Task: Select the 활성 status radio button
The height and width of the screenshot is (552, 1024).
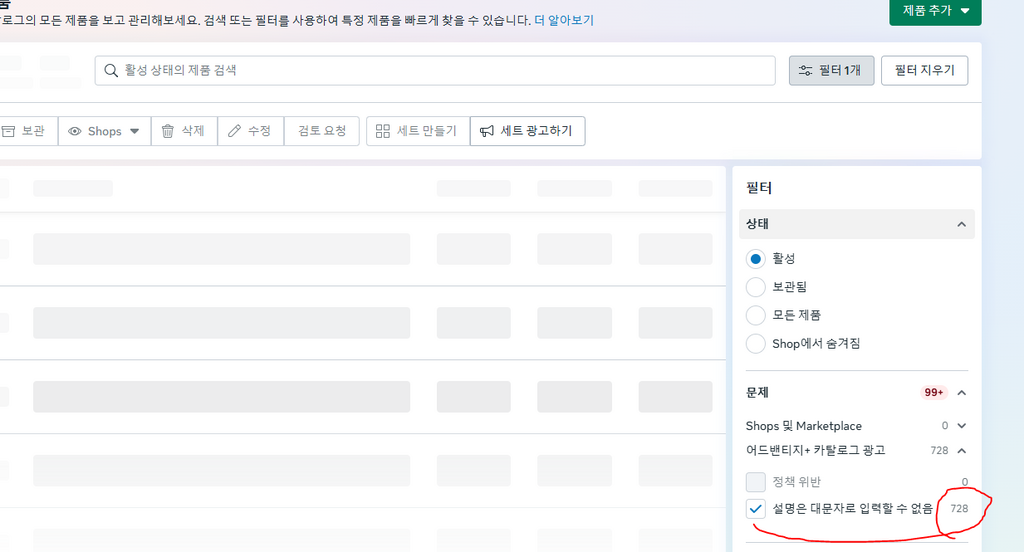Action: pos(756,259)
